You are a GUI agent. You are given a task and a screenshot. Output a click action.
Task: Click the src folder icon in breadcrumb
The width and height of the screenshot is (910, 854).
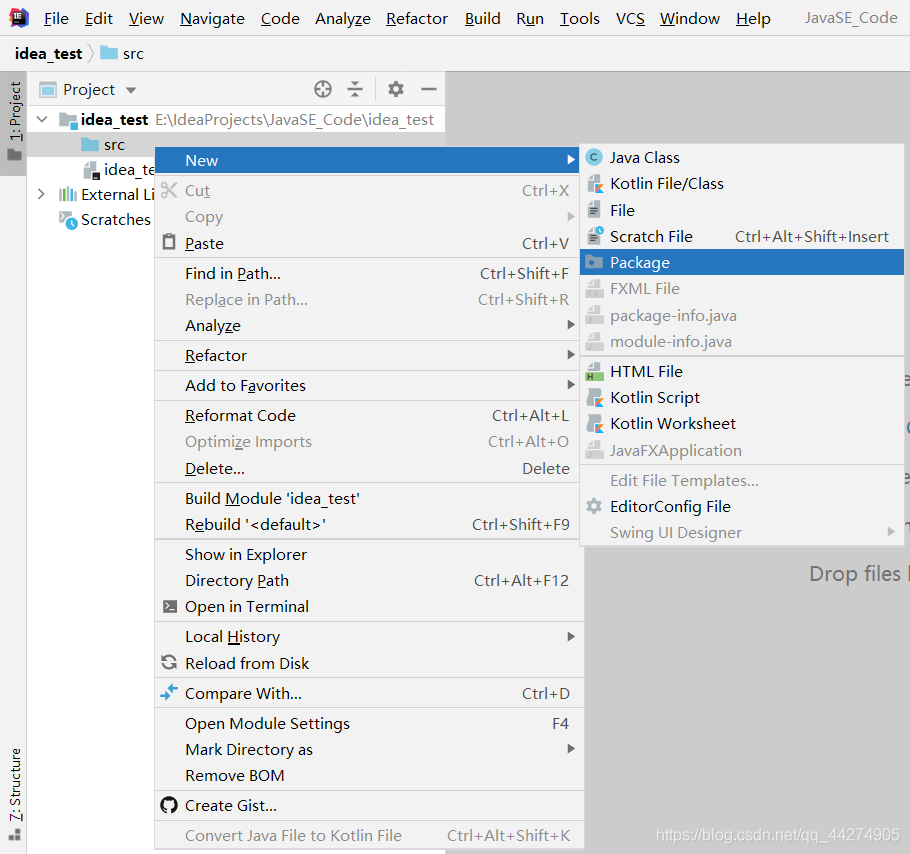pyautogui.click(x=109, y=53)
